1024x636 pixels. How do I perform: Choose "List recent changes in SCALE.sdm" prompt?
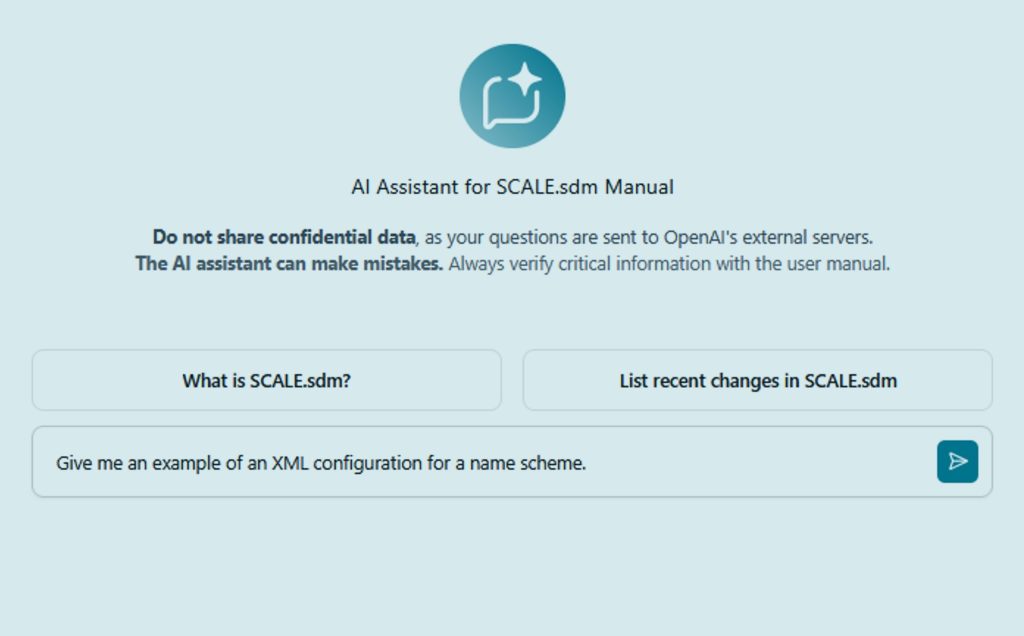(757, 380)
